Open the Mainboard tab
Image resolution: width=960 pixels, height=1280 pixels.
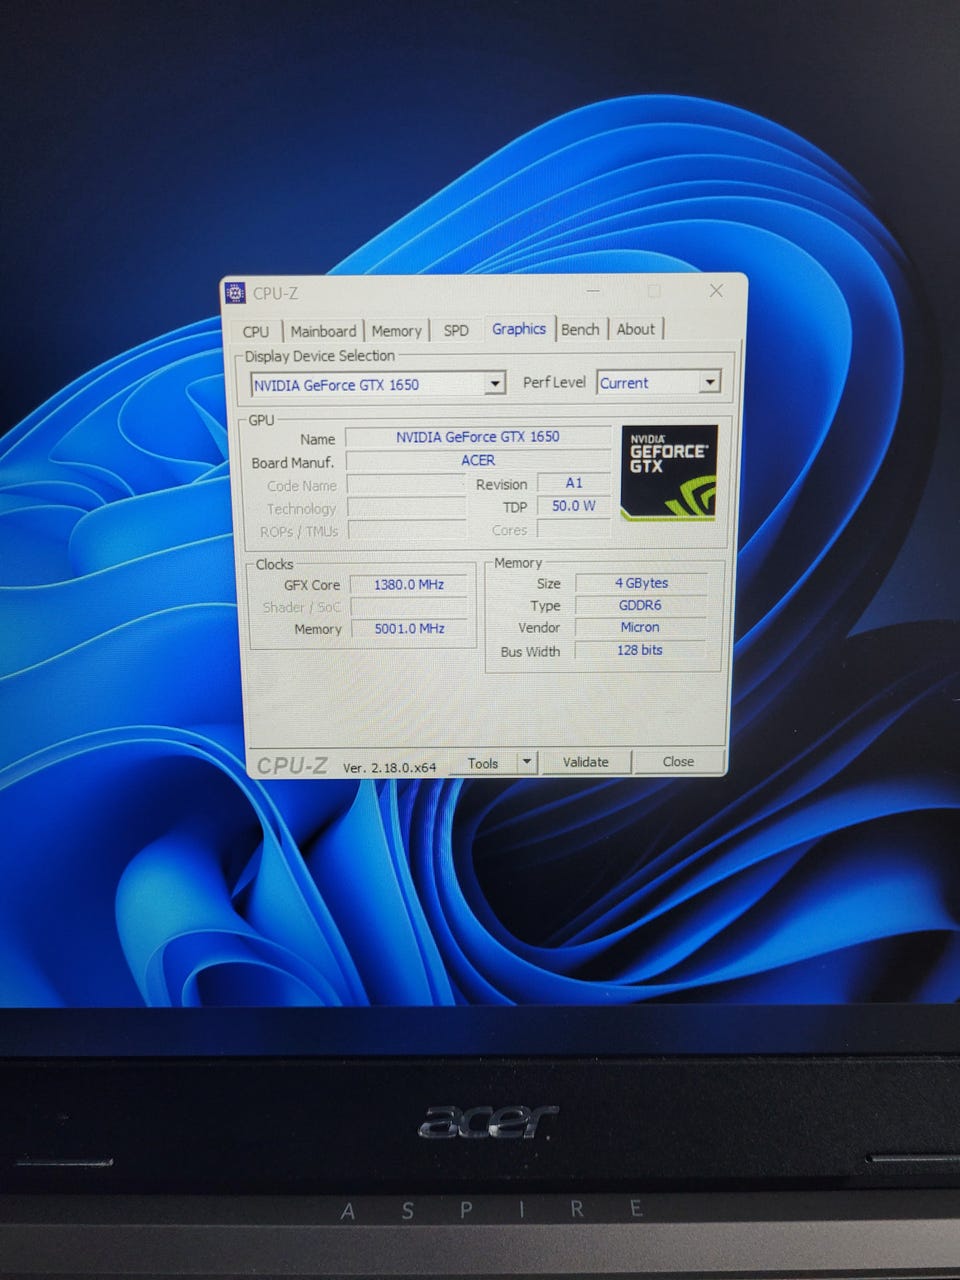[323, 331]
